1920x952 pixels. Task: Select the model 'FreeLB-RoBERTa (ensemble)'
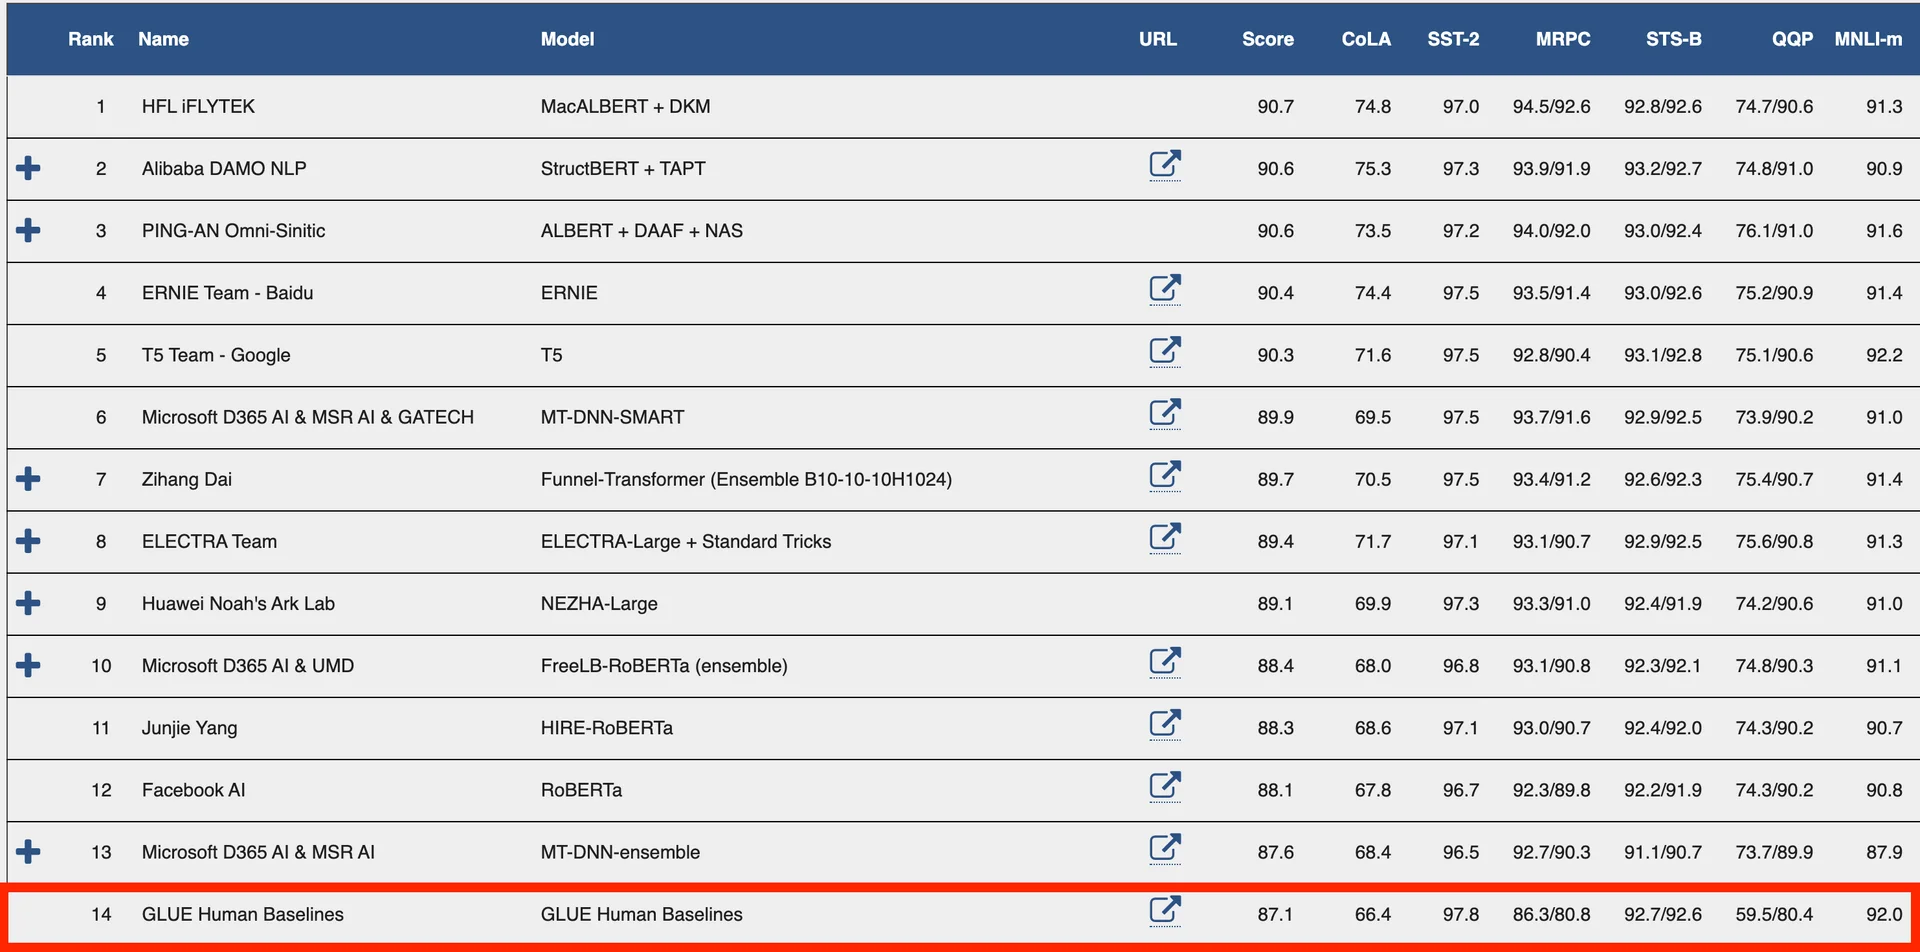click(x=664, y=665)
